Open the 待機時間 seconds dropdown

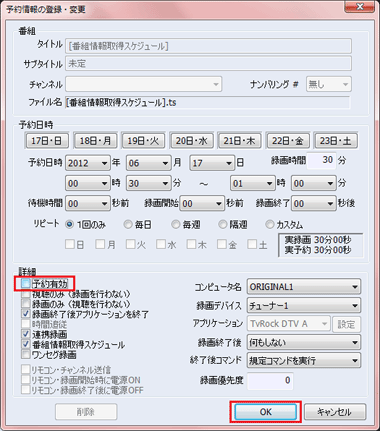tap(88, 203)
